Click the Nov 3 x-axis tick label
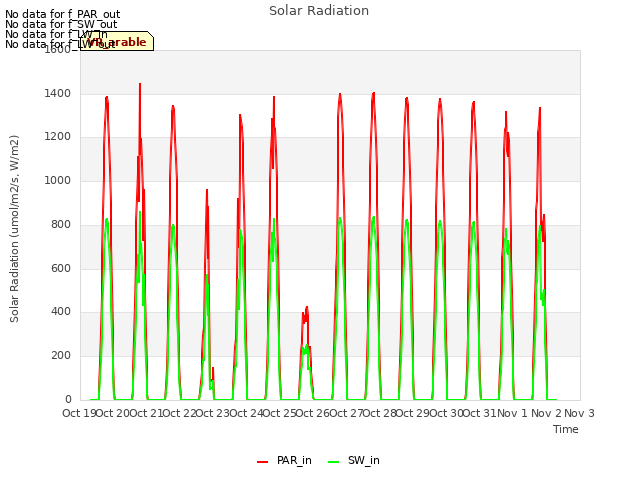640x480 pixels. [579, 413]
